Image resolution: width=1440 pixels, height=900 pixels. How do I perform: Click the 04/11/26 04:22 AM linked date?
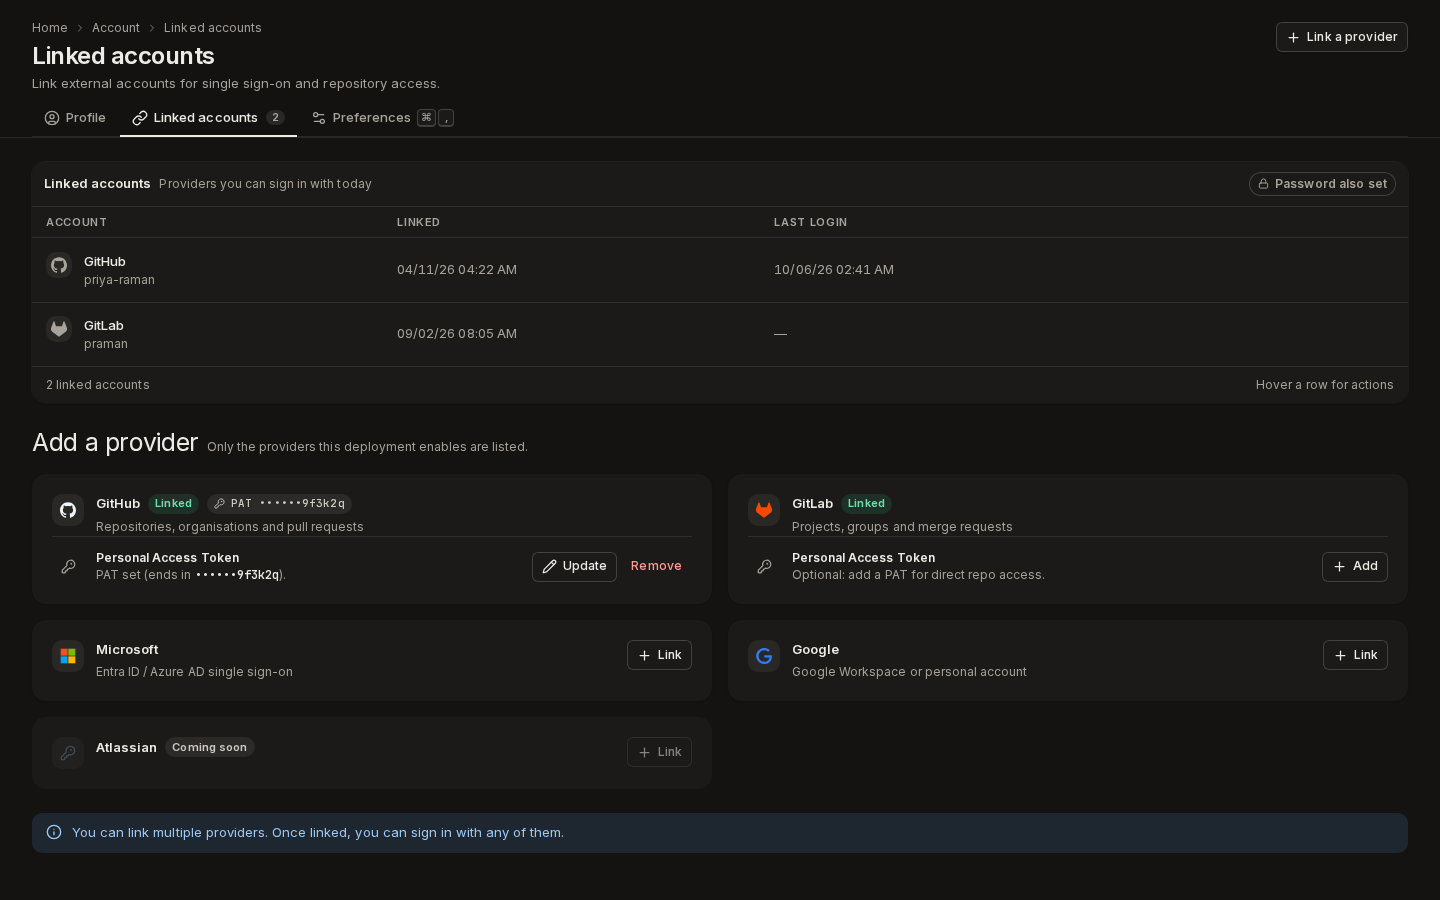(x=457, y=270)
